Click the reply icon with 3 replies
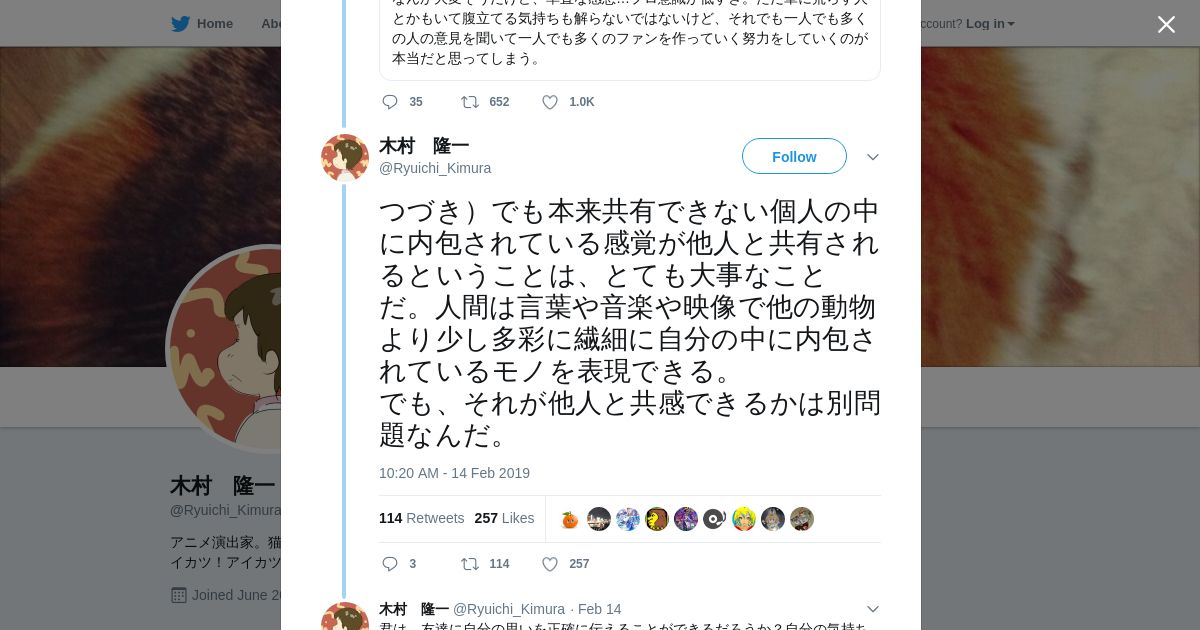 pyautogui.click(x=390, y=564)
